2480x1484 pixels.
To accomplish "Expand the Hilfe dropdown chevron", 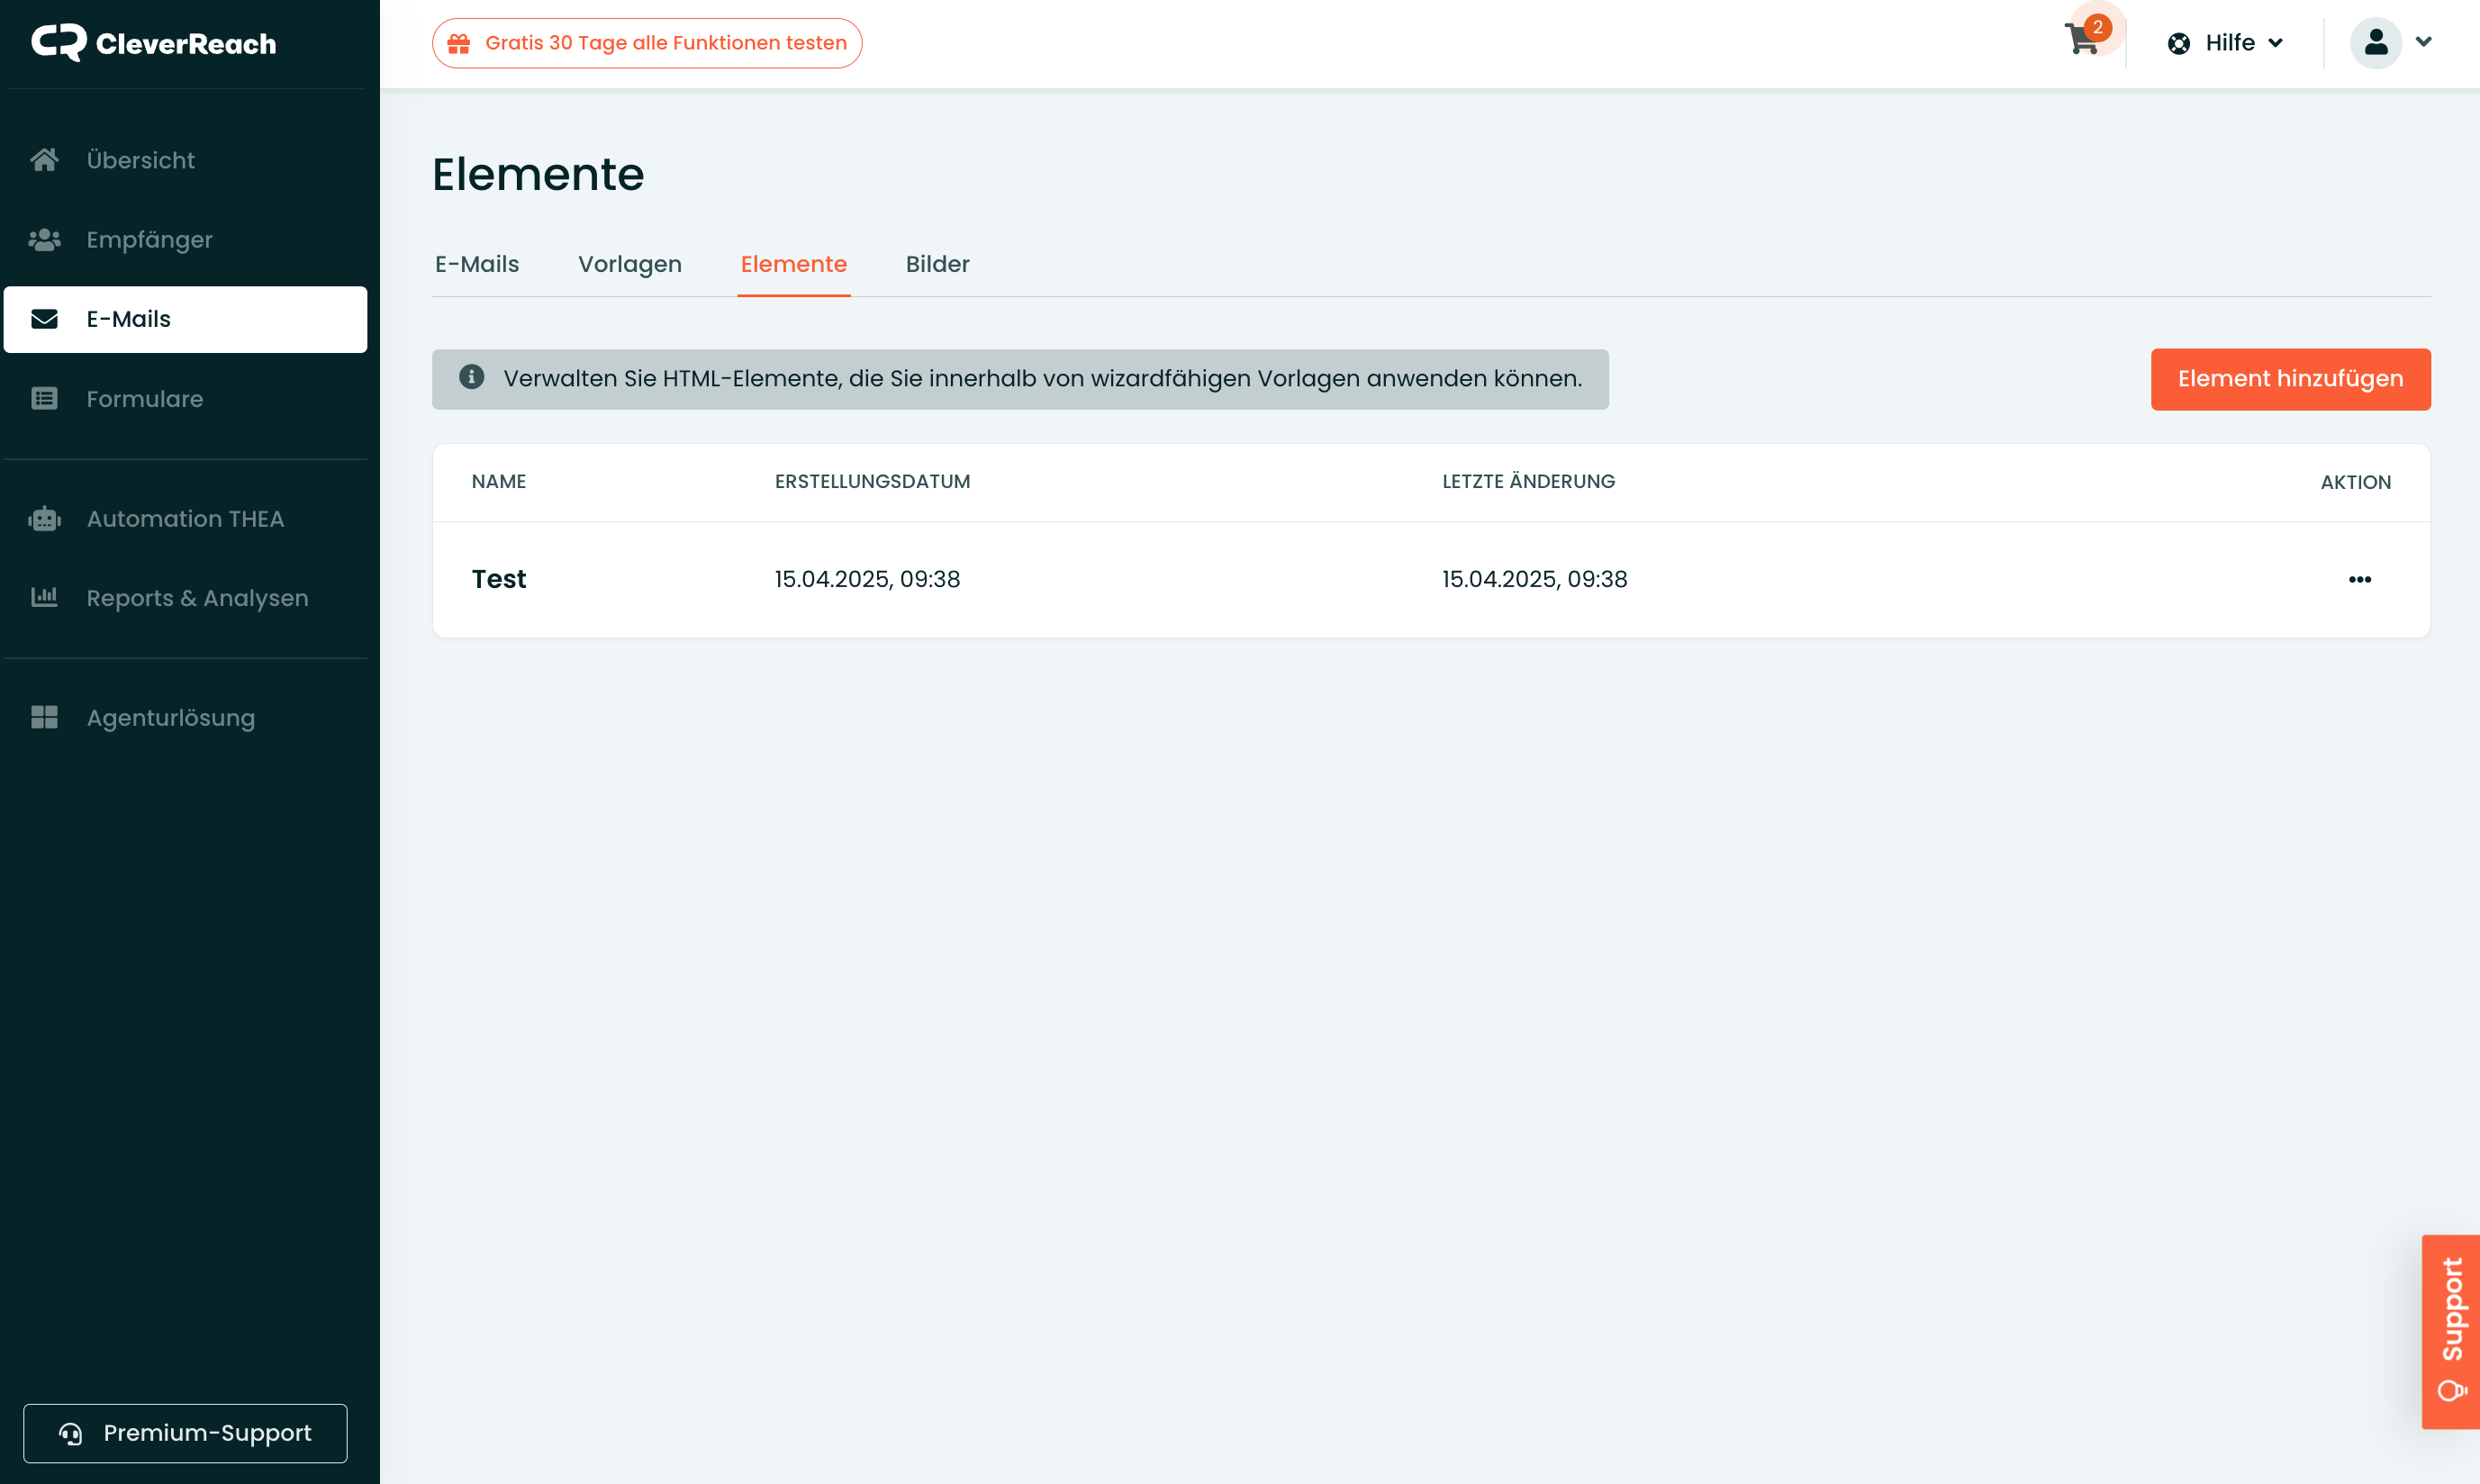I will pyautogui.click(x=2275, y=43).
